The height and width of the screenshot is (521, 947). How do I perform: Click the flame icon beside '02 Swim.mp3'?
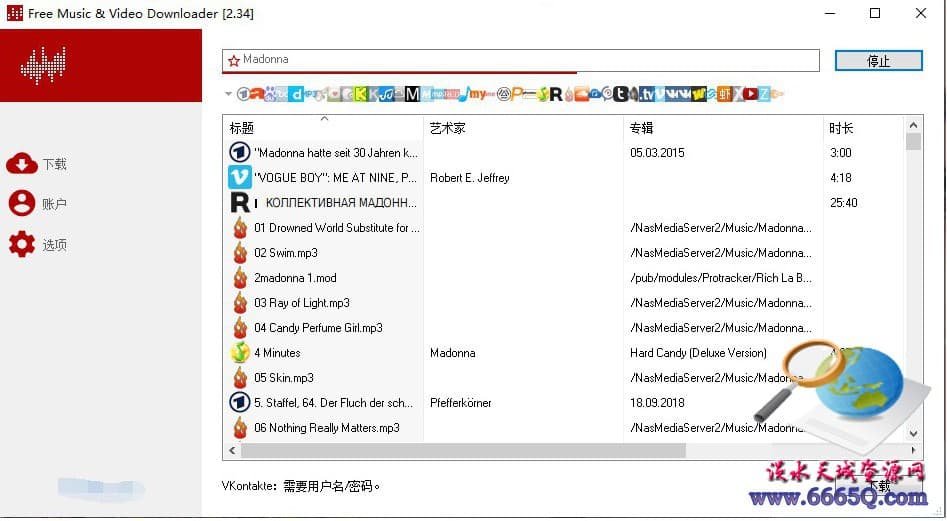click(240, 253)
